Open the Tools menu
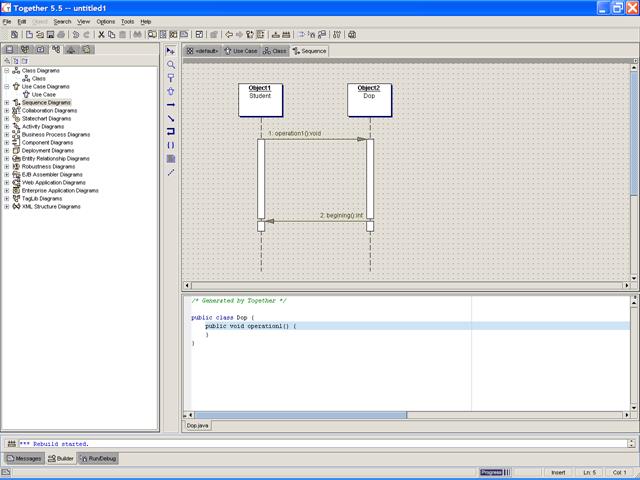The width and height of the screenshot is (640, 480). [127, 21]
